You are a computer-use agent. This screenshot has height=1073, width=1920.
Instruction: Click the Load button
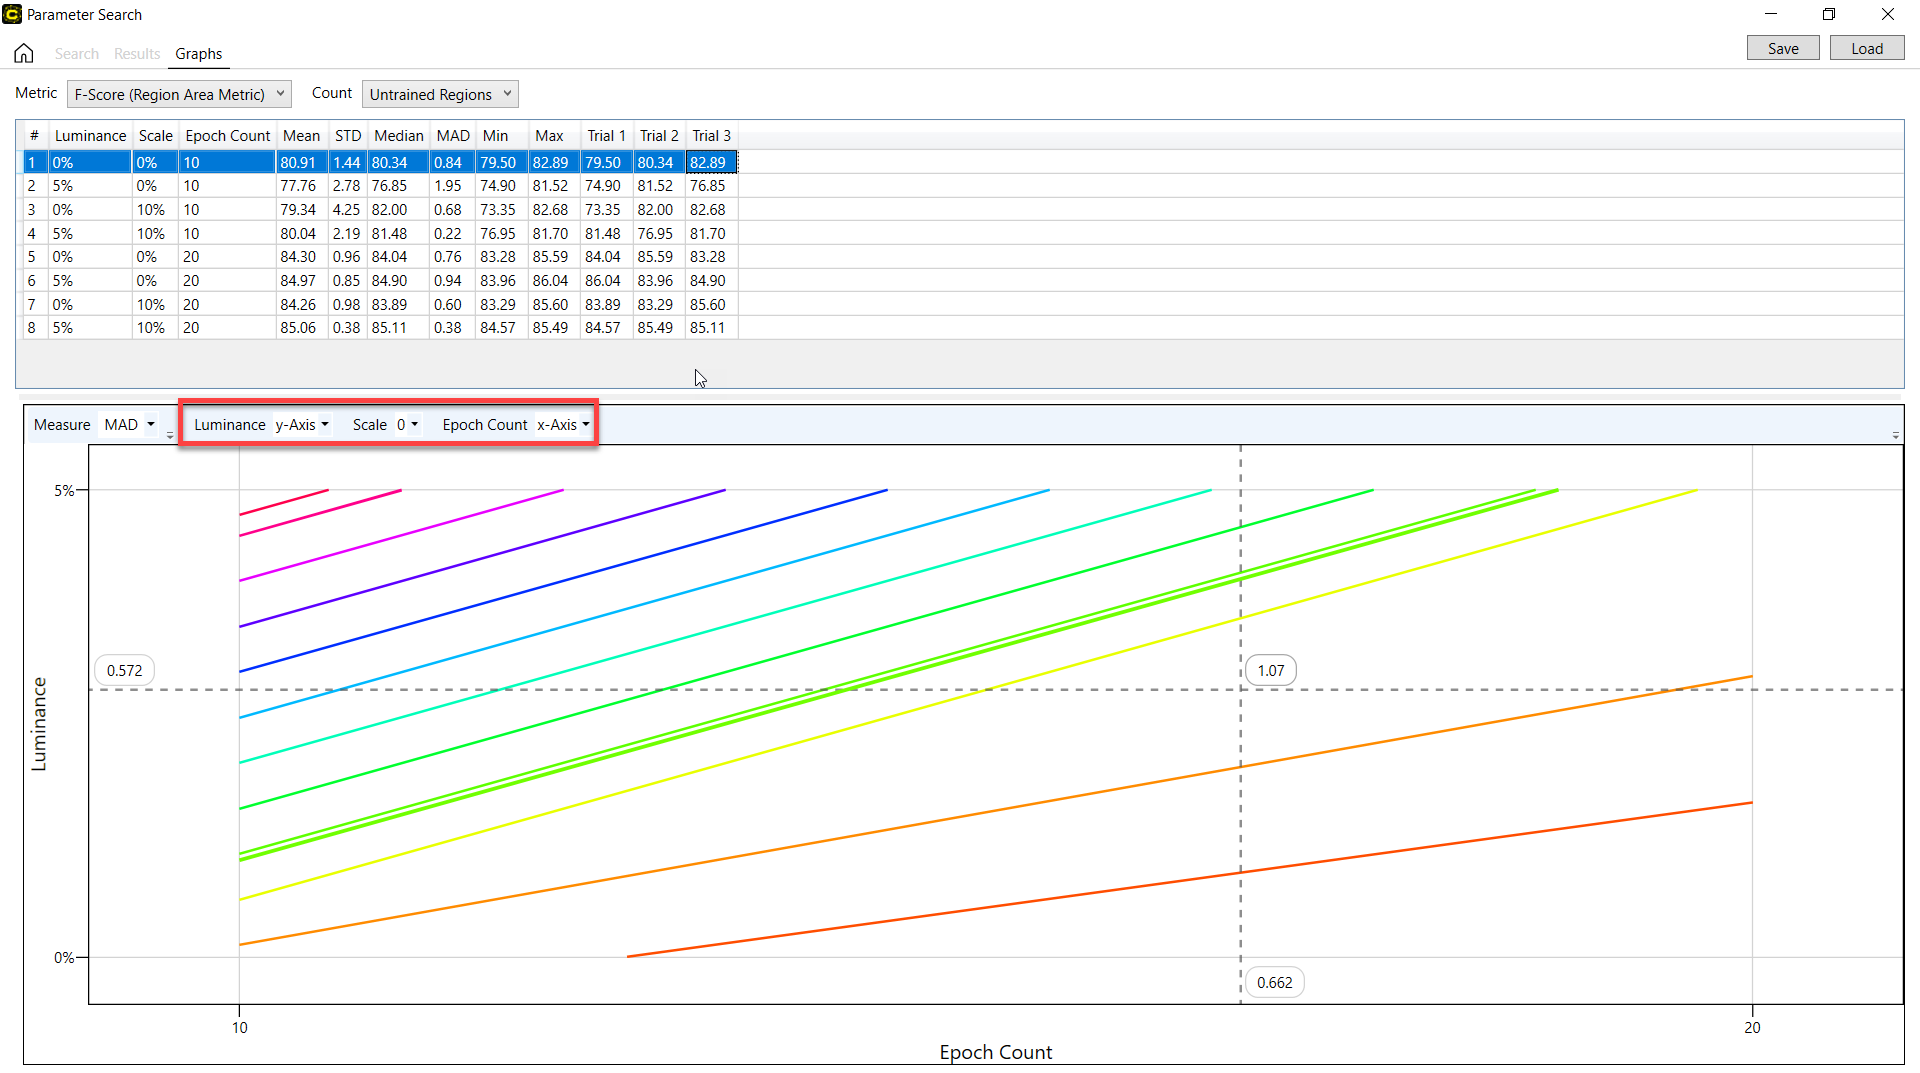1866,48
